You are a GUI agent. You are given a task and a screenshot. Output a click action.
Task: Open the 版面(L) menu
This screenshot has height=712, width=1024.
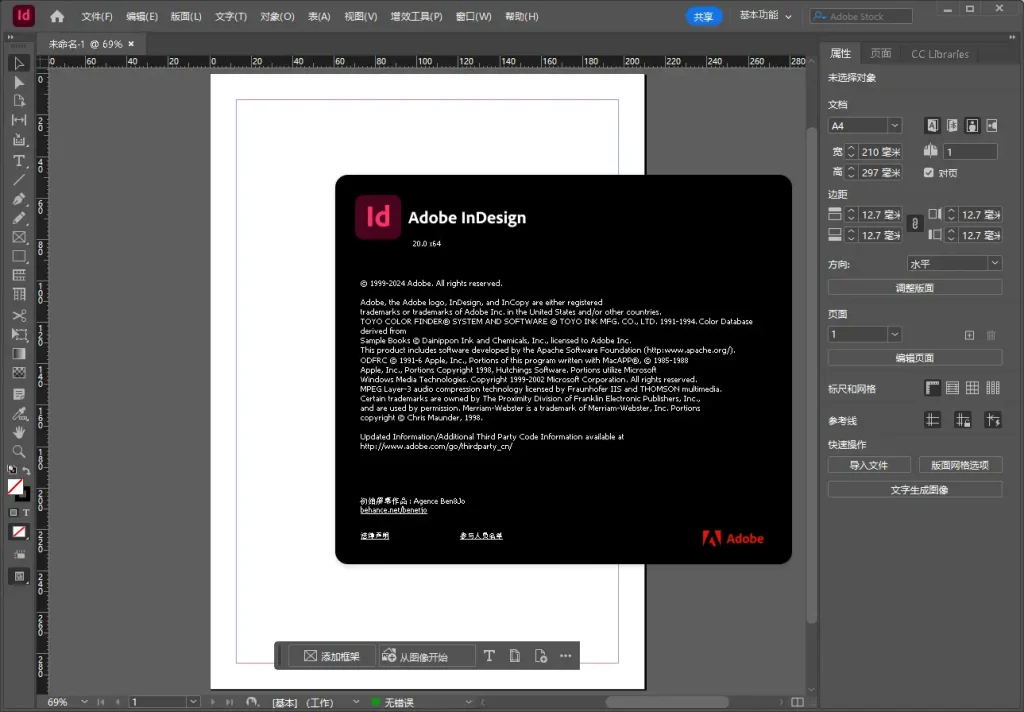coord(186,16)
